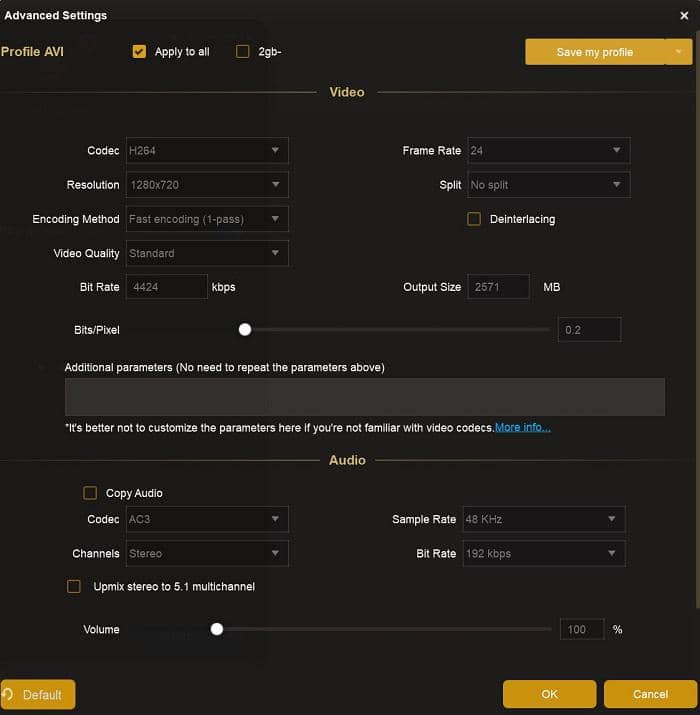Click the Encoding Method label
This screenshot has height=715, width=700.
click(76, 219)
